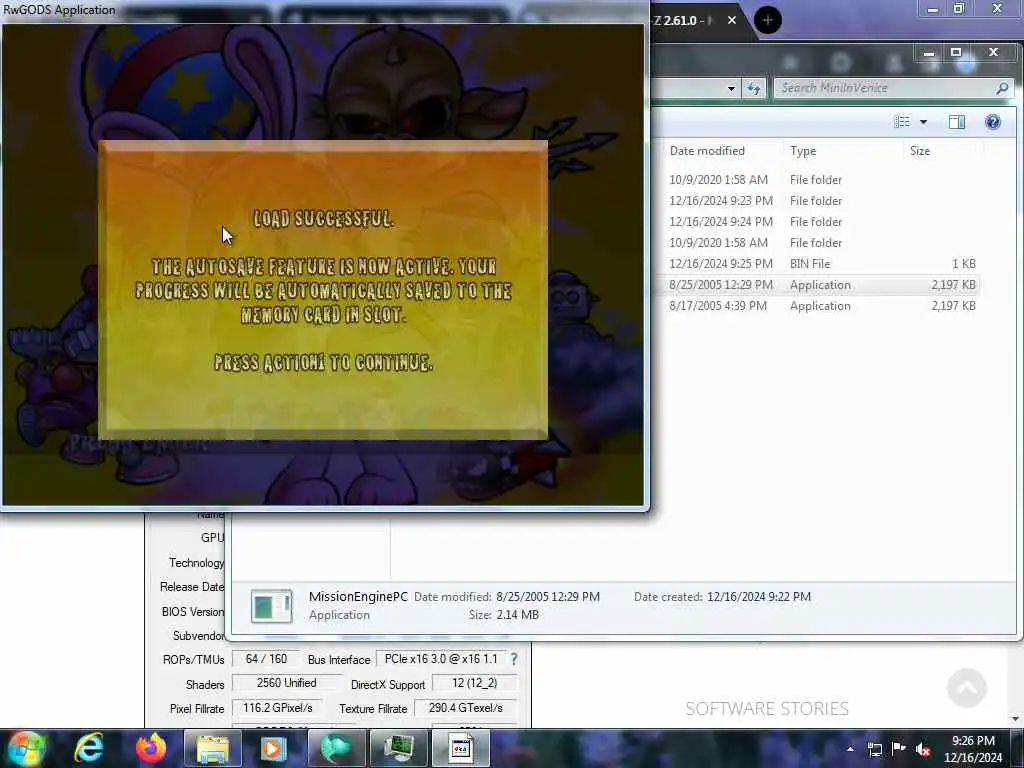Click the browser scrollbar down arrow
Image resolution: width=1024 pixels, height=768 pixels.
1016,719
